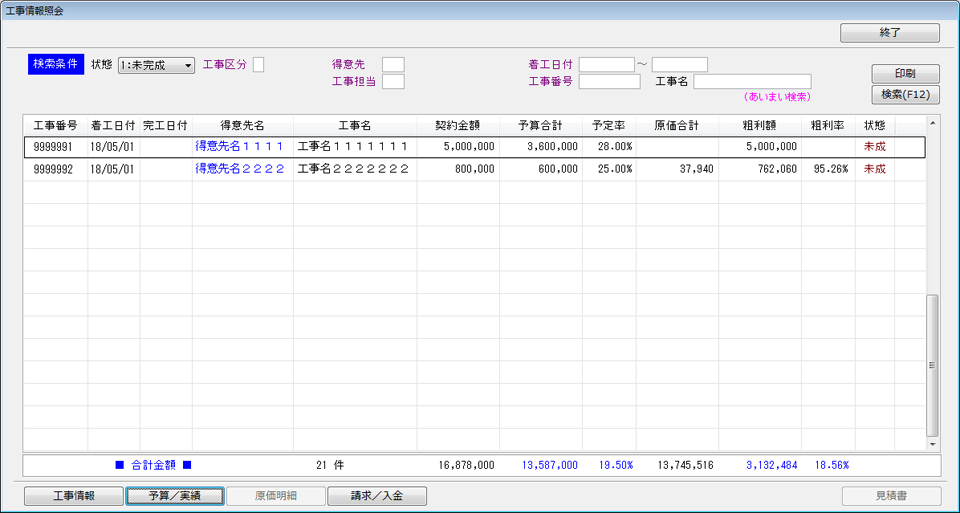Viewport: 960px width, 513px height.
Task: Open the 予算/実績 screen
Action: [x=174, y=496]
